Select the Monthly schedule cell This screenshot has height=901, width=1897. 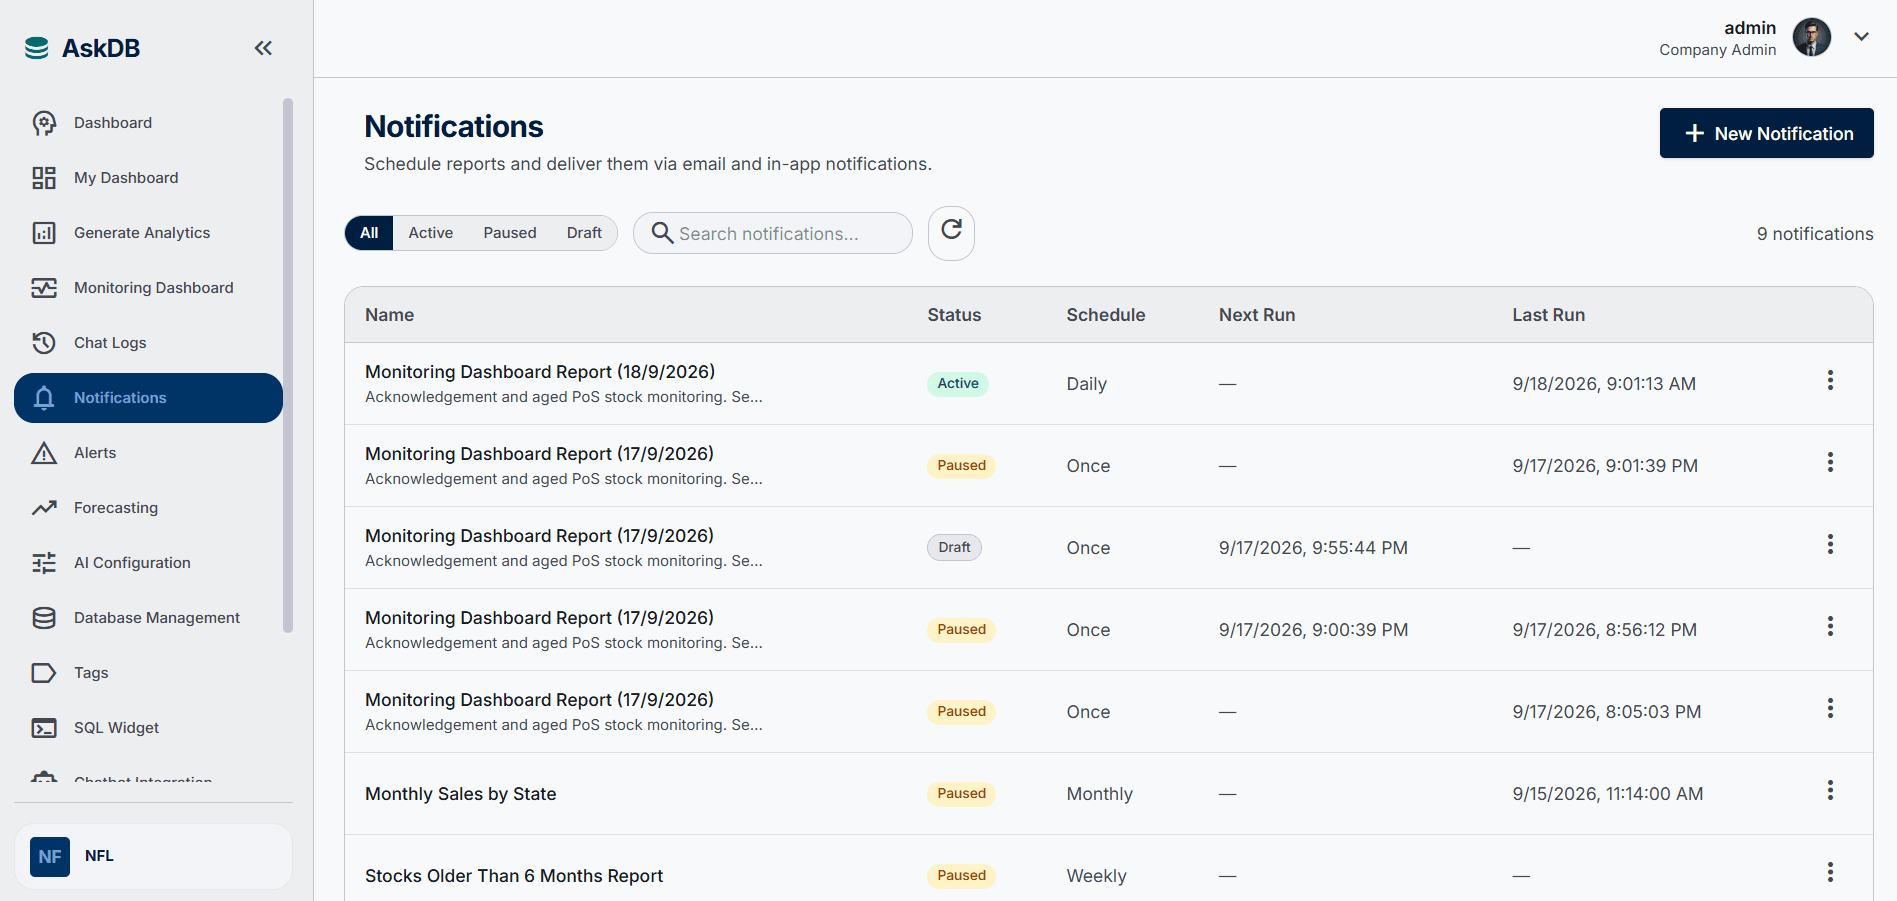1099,794
